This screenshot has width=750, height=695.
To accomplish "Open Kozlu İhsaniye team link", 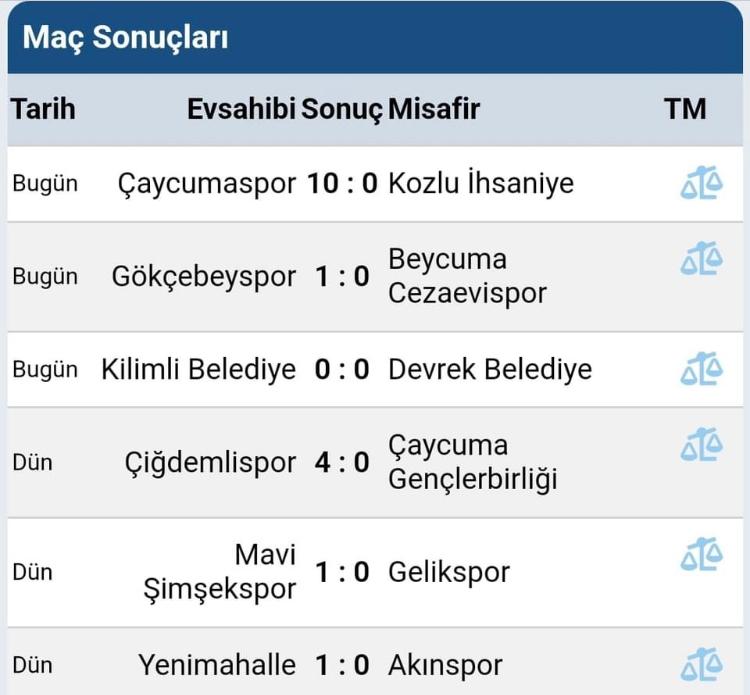I will (481, 184).
